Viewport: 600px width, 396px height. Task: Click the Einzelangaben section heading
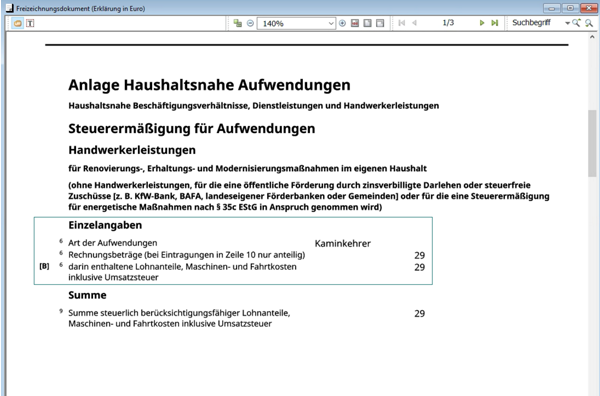coord(105,225)
